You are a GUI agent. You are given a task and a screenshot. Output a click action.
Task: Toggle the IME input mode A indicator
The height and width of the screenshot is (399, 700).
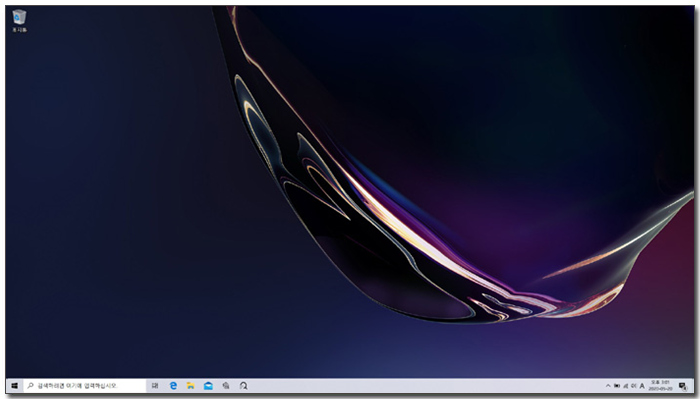point(642,386)
